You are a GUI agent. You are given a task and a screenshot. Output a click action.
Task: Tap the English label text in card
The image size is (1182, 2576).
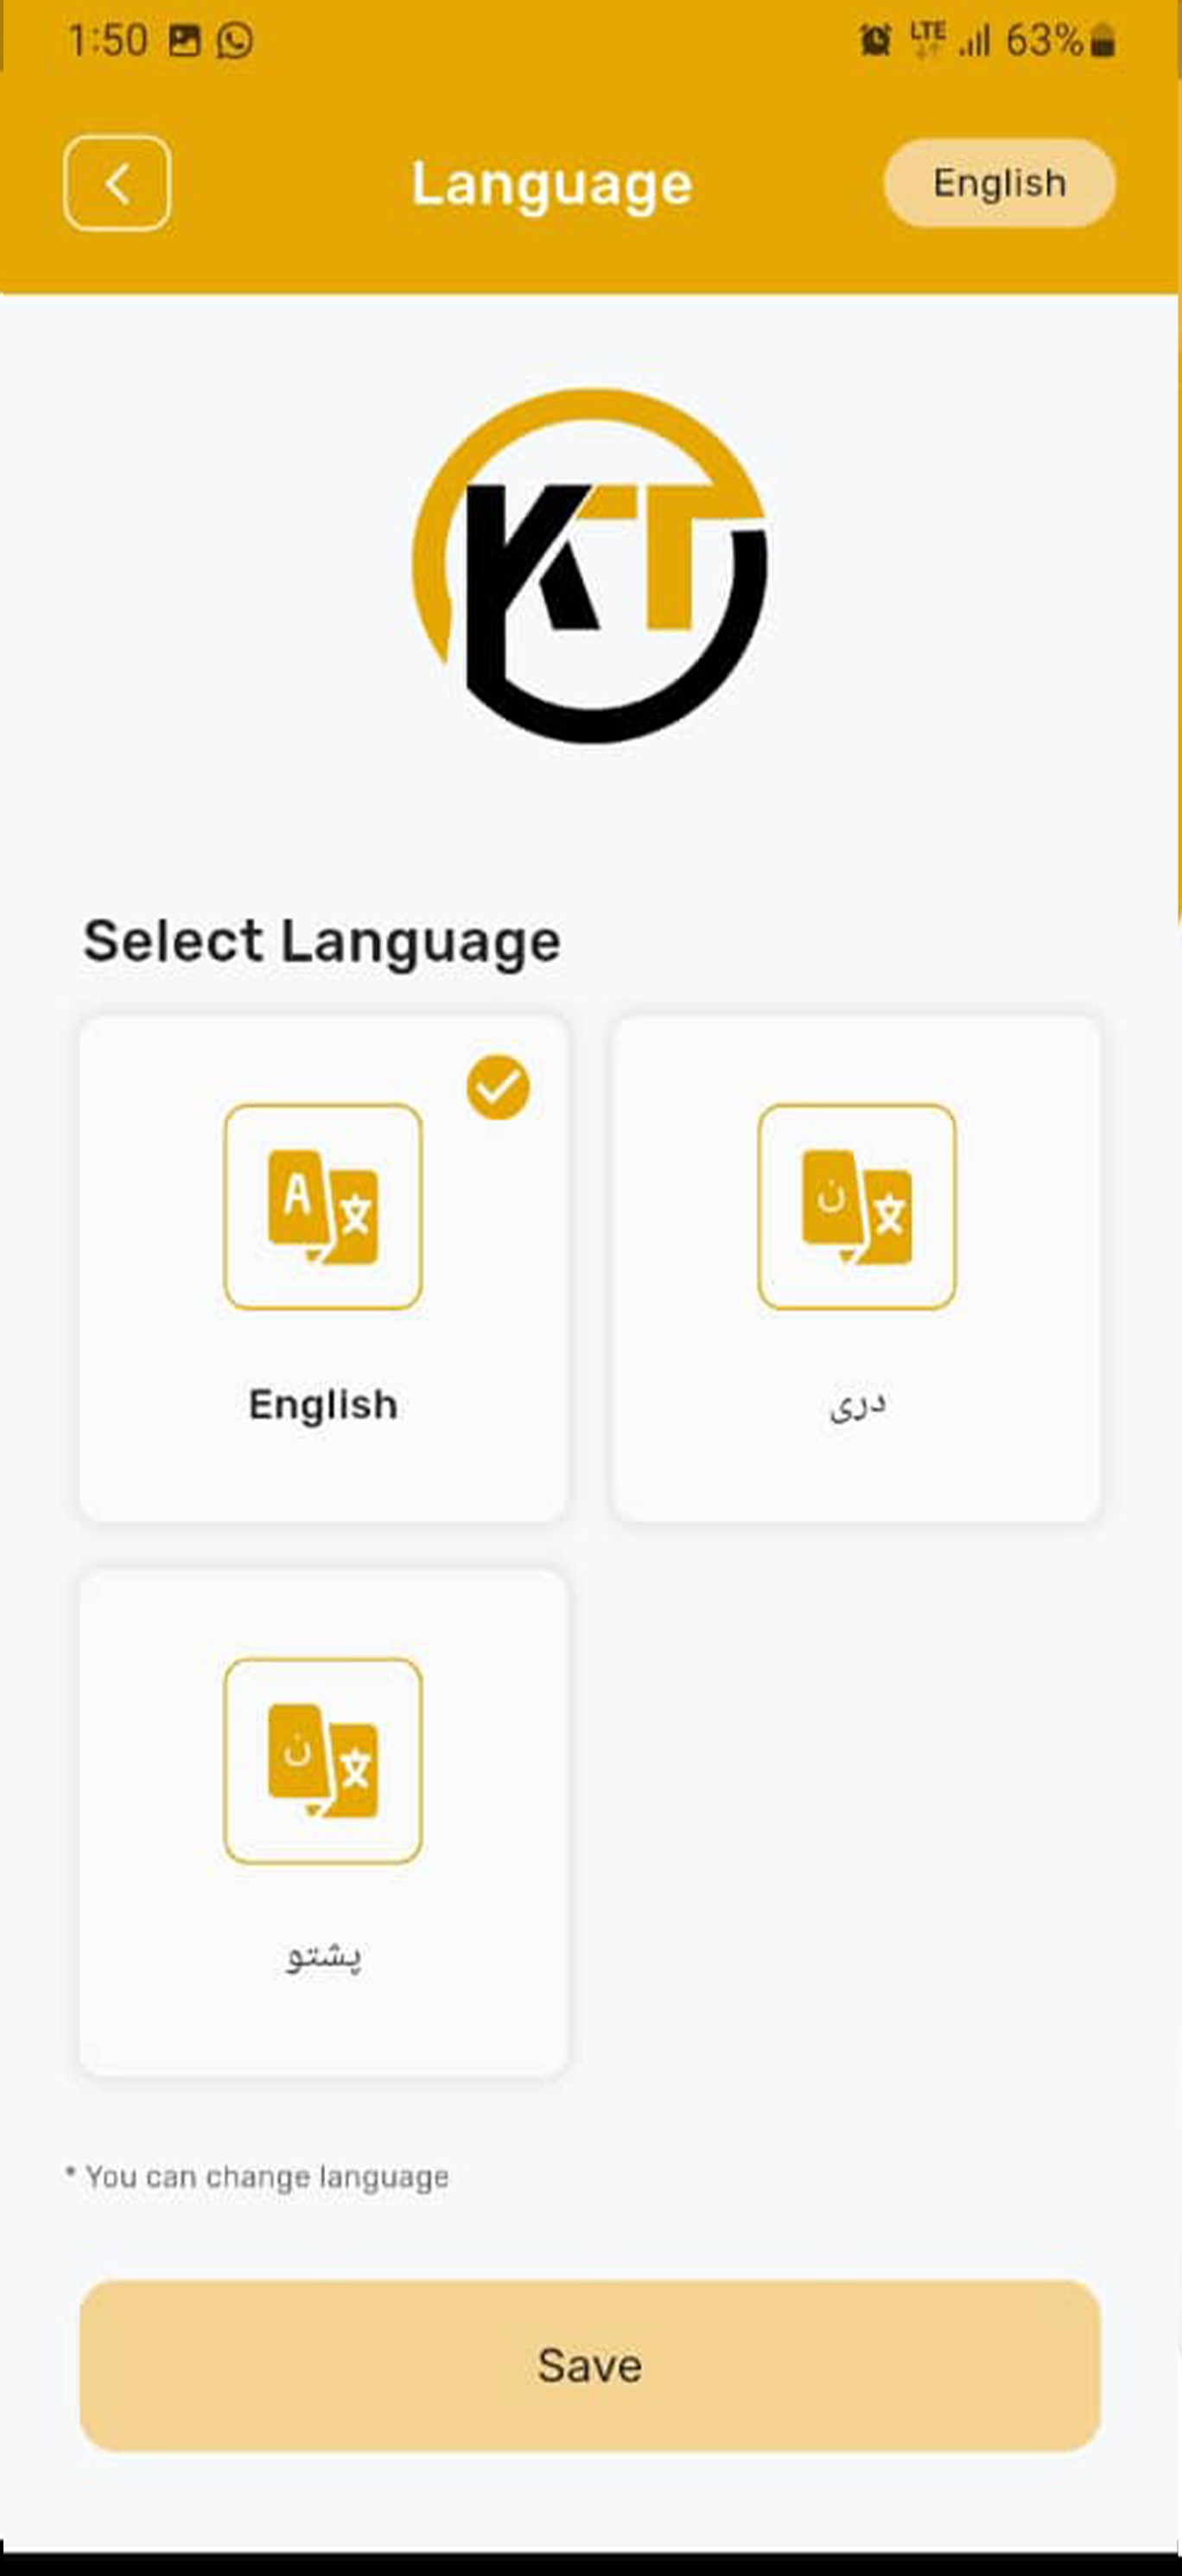coord(323,1405)
